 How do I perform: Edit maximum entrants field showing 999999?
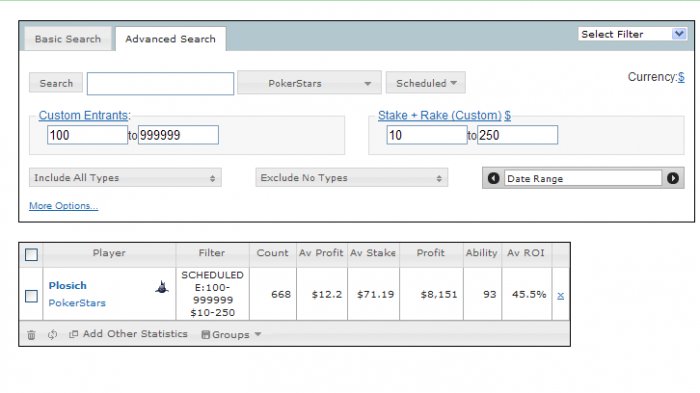coord(178,135)
